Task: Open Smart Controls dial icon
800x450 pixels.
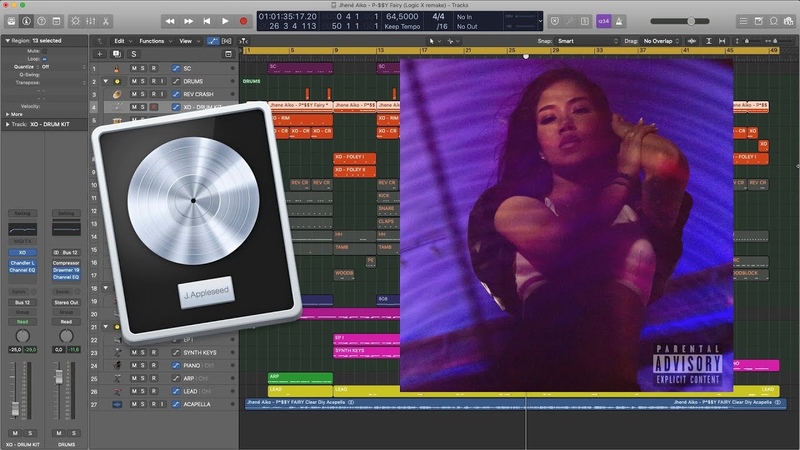Action: pyautogui.click(x=76, y=21)
